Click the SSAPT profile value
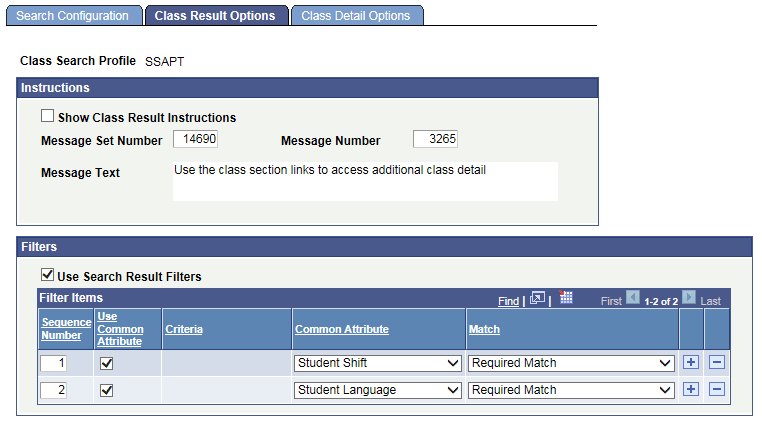Viewport: 762px width, 425px height. point(164,62)
